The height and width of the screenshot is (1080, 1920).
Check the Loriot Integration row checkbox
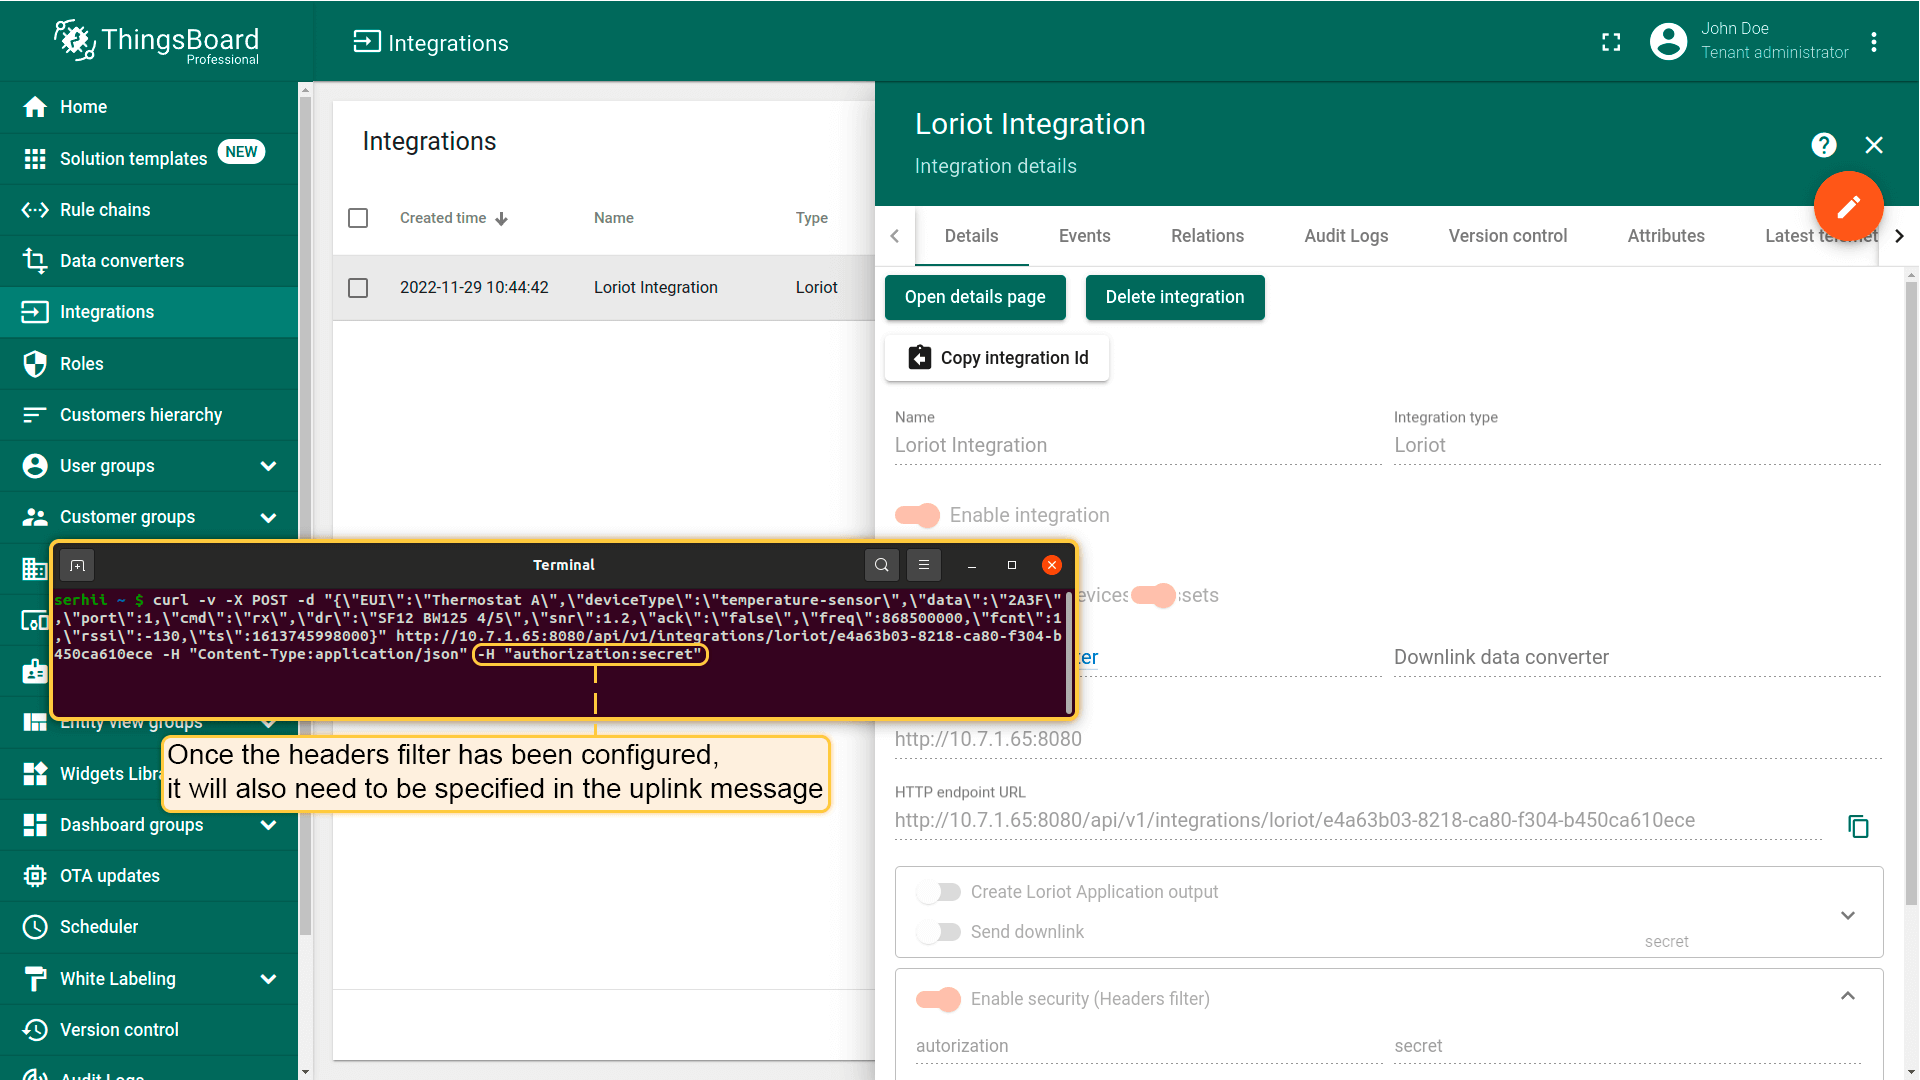point(358,288)
